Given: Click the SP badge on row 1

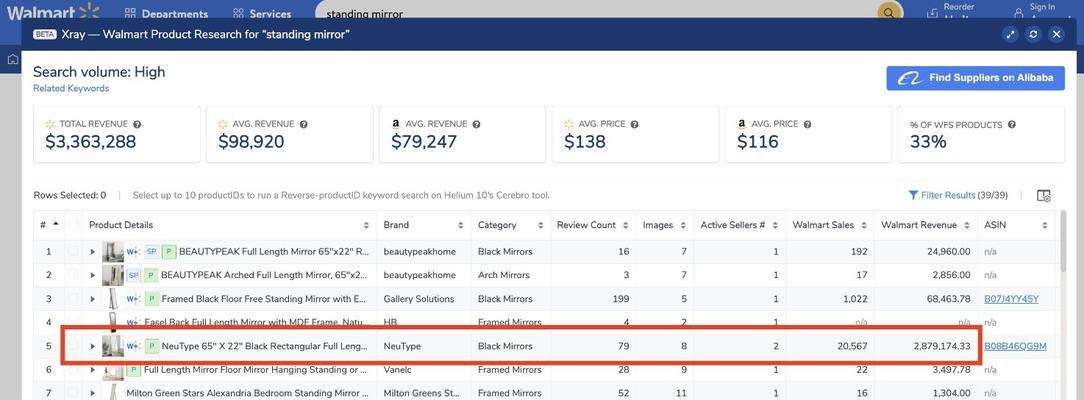Looking at the screenshot, I should point(151,251).
